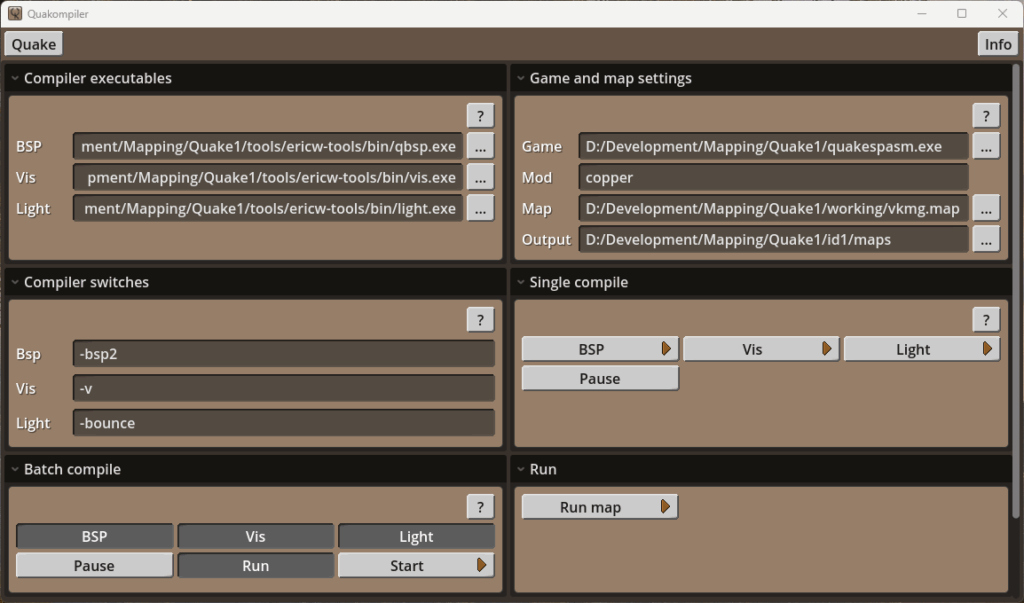The width and height of the screenshot is (1024, 603).
Task: Click the Compiler switches help button
Action: click(x=480, y=320)
